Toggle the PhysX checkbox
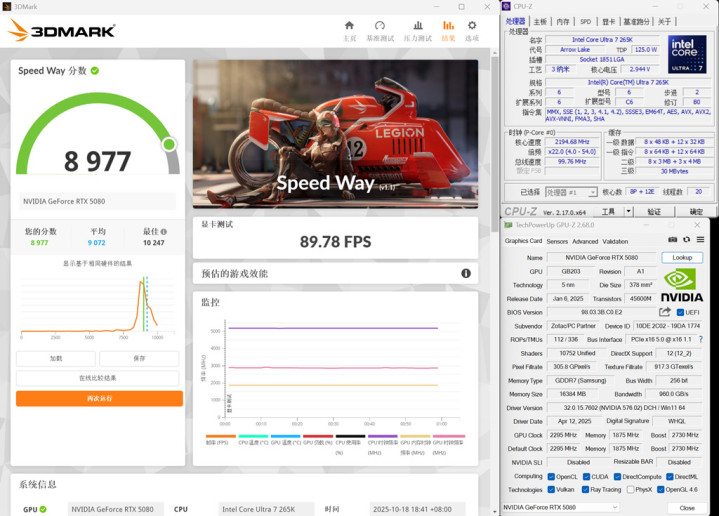Viewport: 719px width, 516px height. pos(630,490)
